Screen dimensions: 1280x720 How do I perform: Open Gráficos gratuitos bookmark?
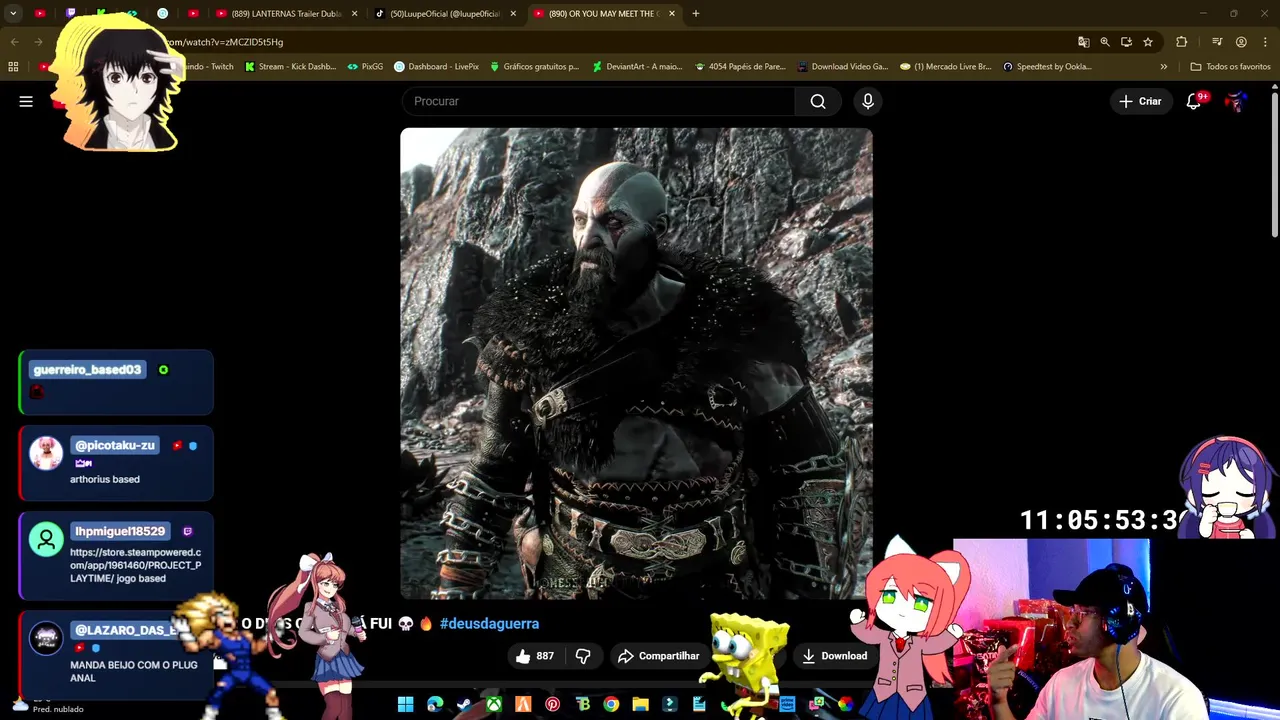pyautogui.click(x=534, y=67)
